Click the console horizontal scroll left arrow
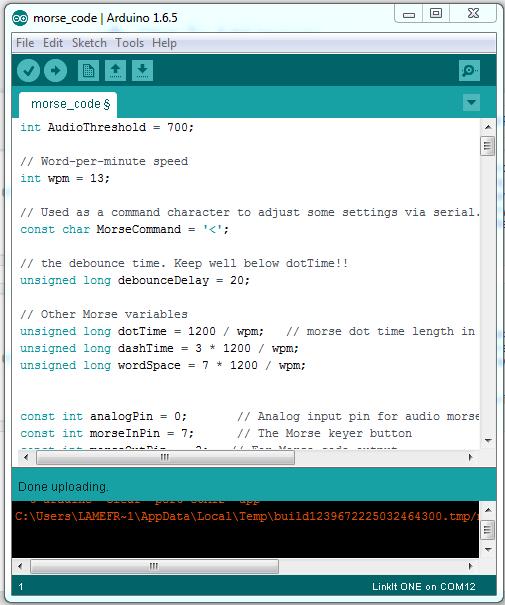505x605 pixels. [x=20, y=566]
